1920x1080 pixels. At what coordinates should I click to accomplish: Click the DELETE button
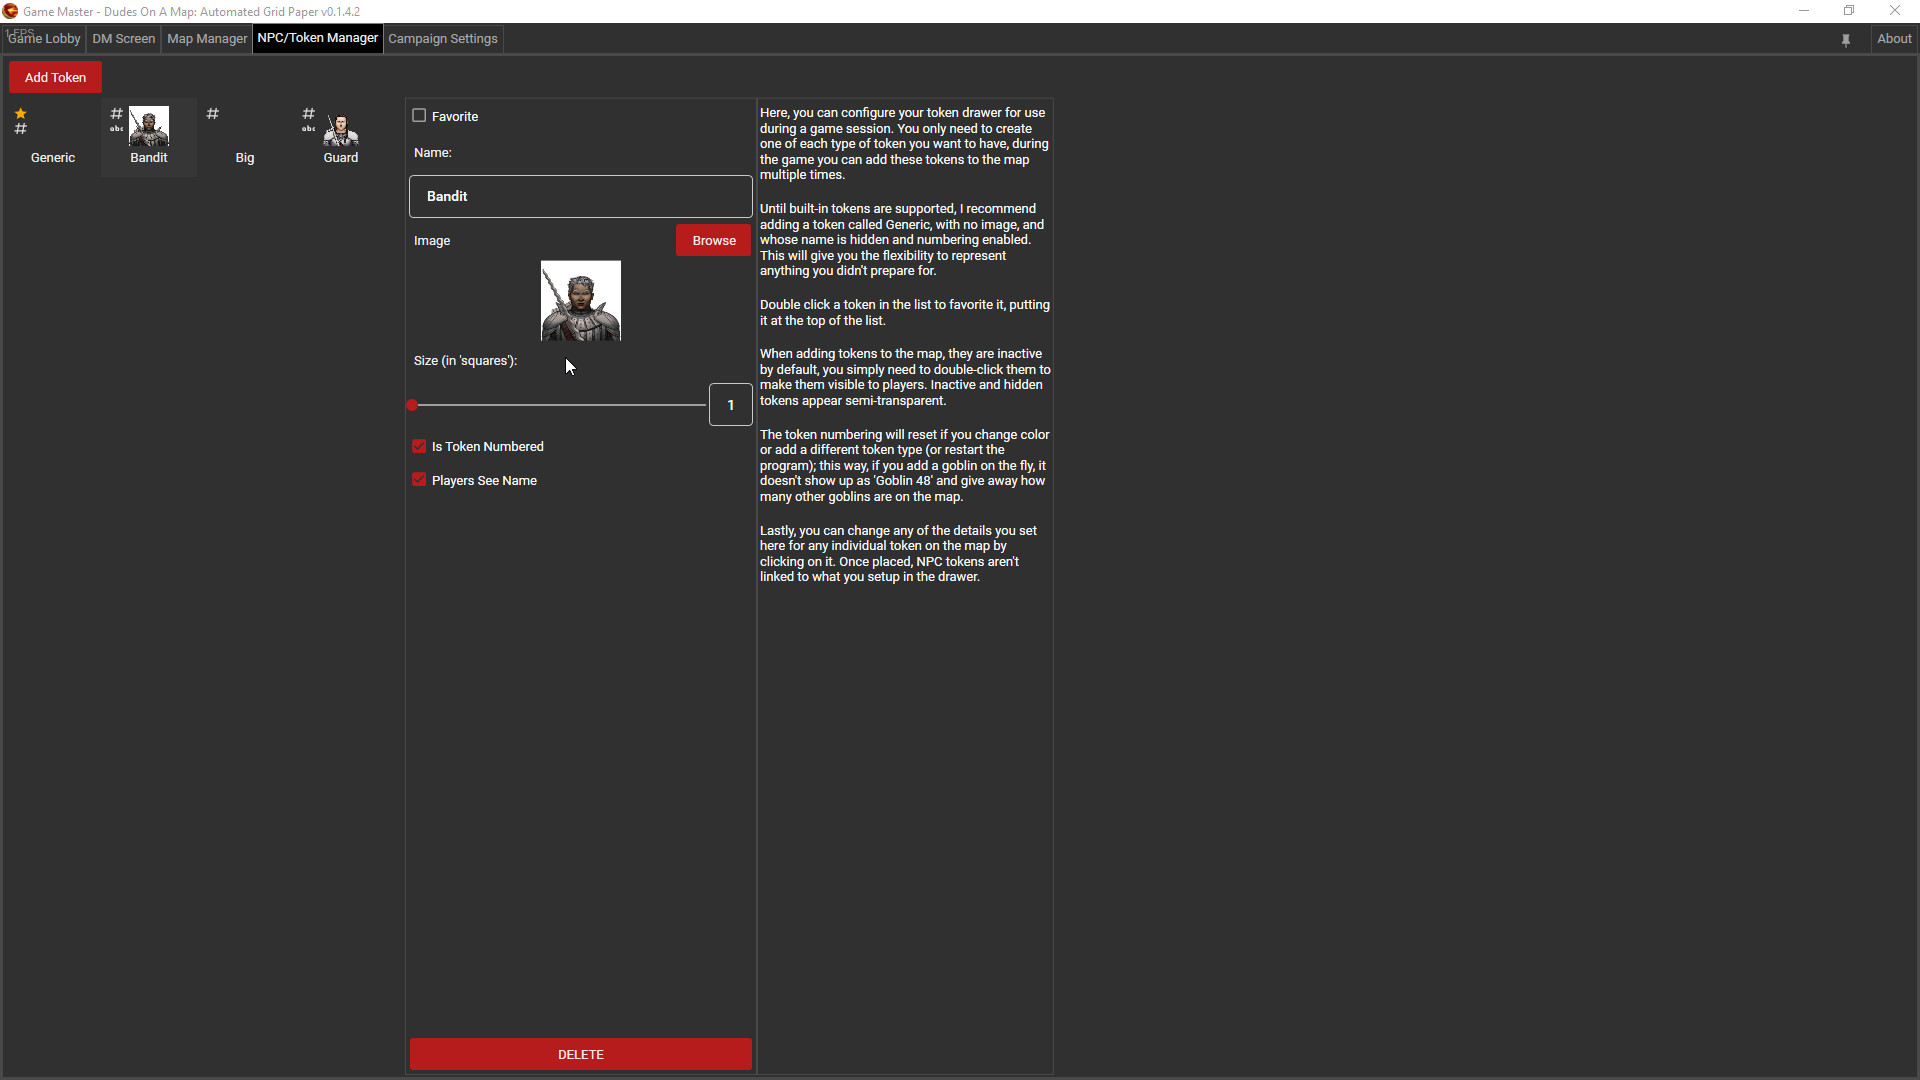pos(580,1054)
